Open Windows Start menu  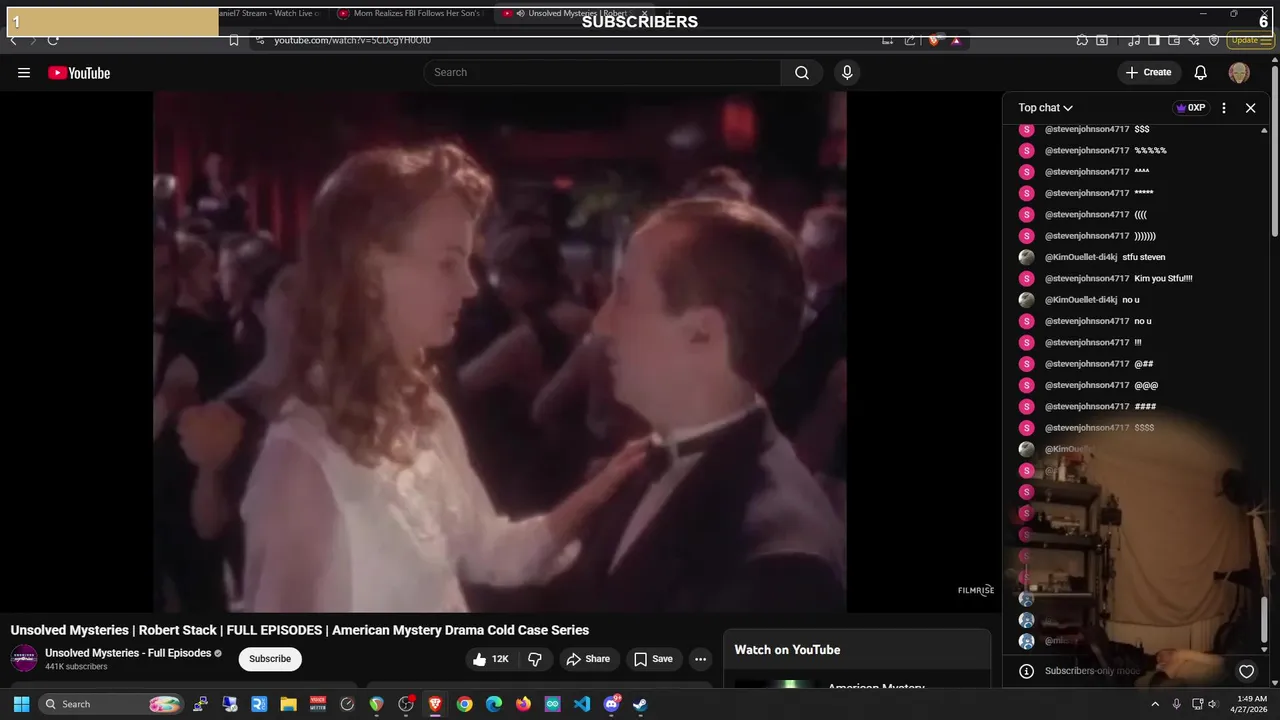click(x=21, y=704)
